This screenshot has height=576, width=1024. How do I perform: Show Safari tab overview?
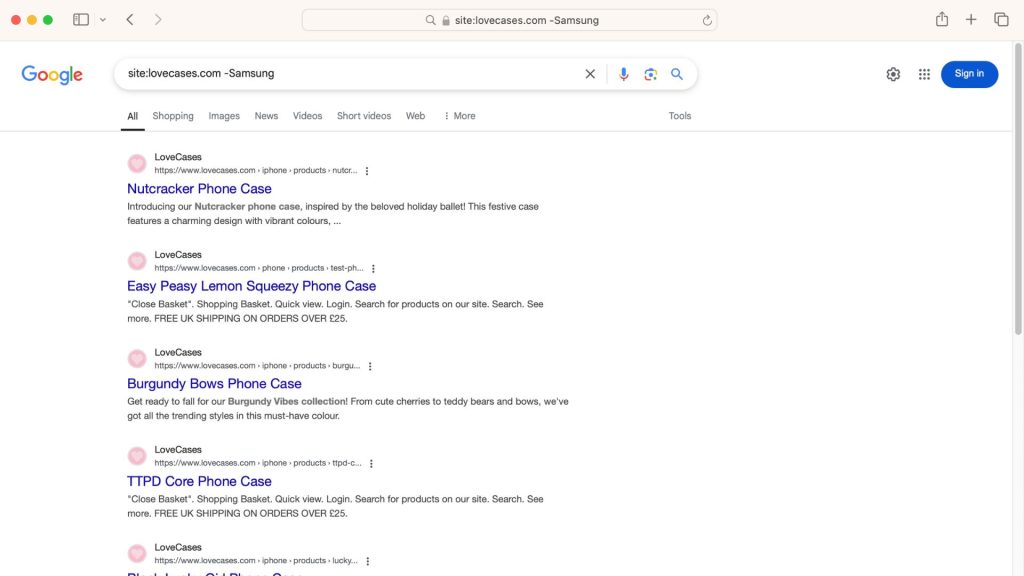[1001, 20]
